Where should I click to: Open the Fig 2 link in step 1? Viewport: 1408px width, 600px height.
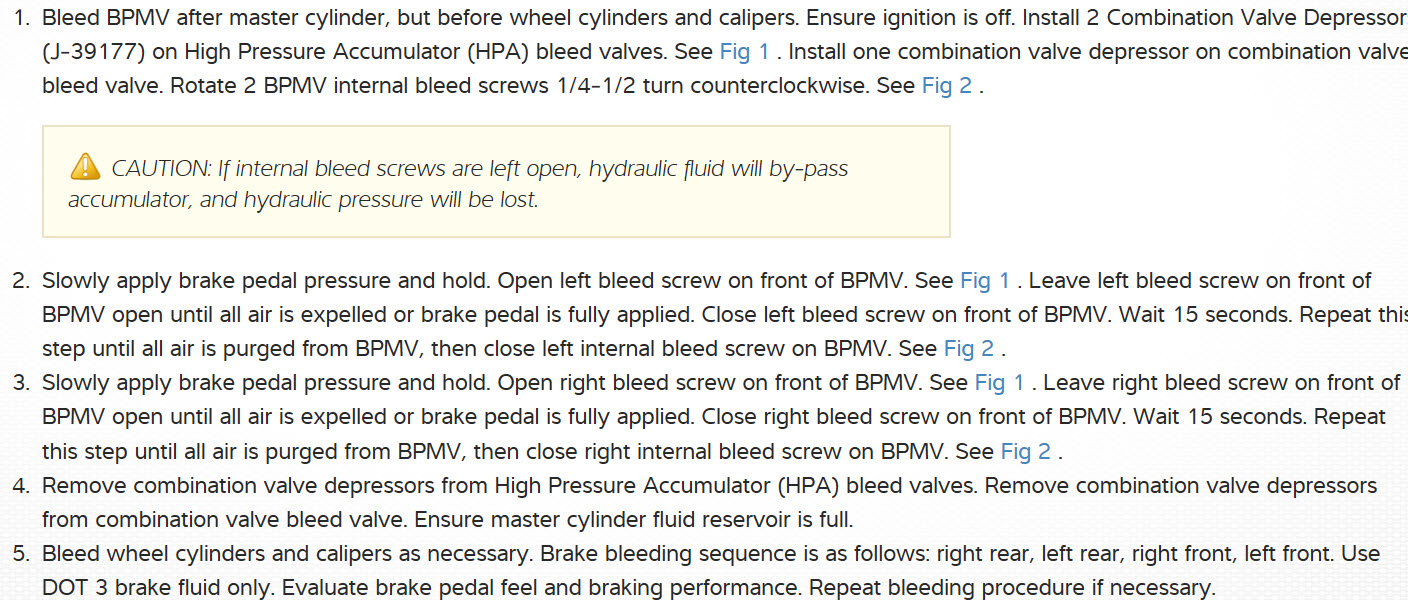pos(946,86)
